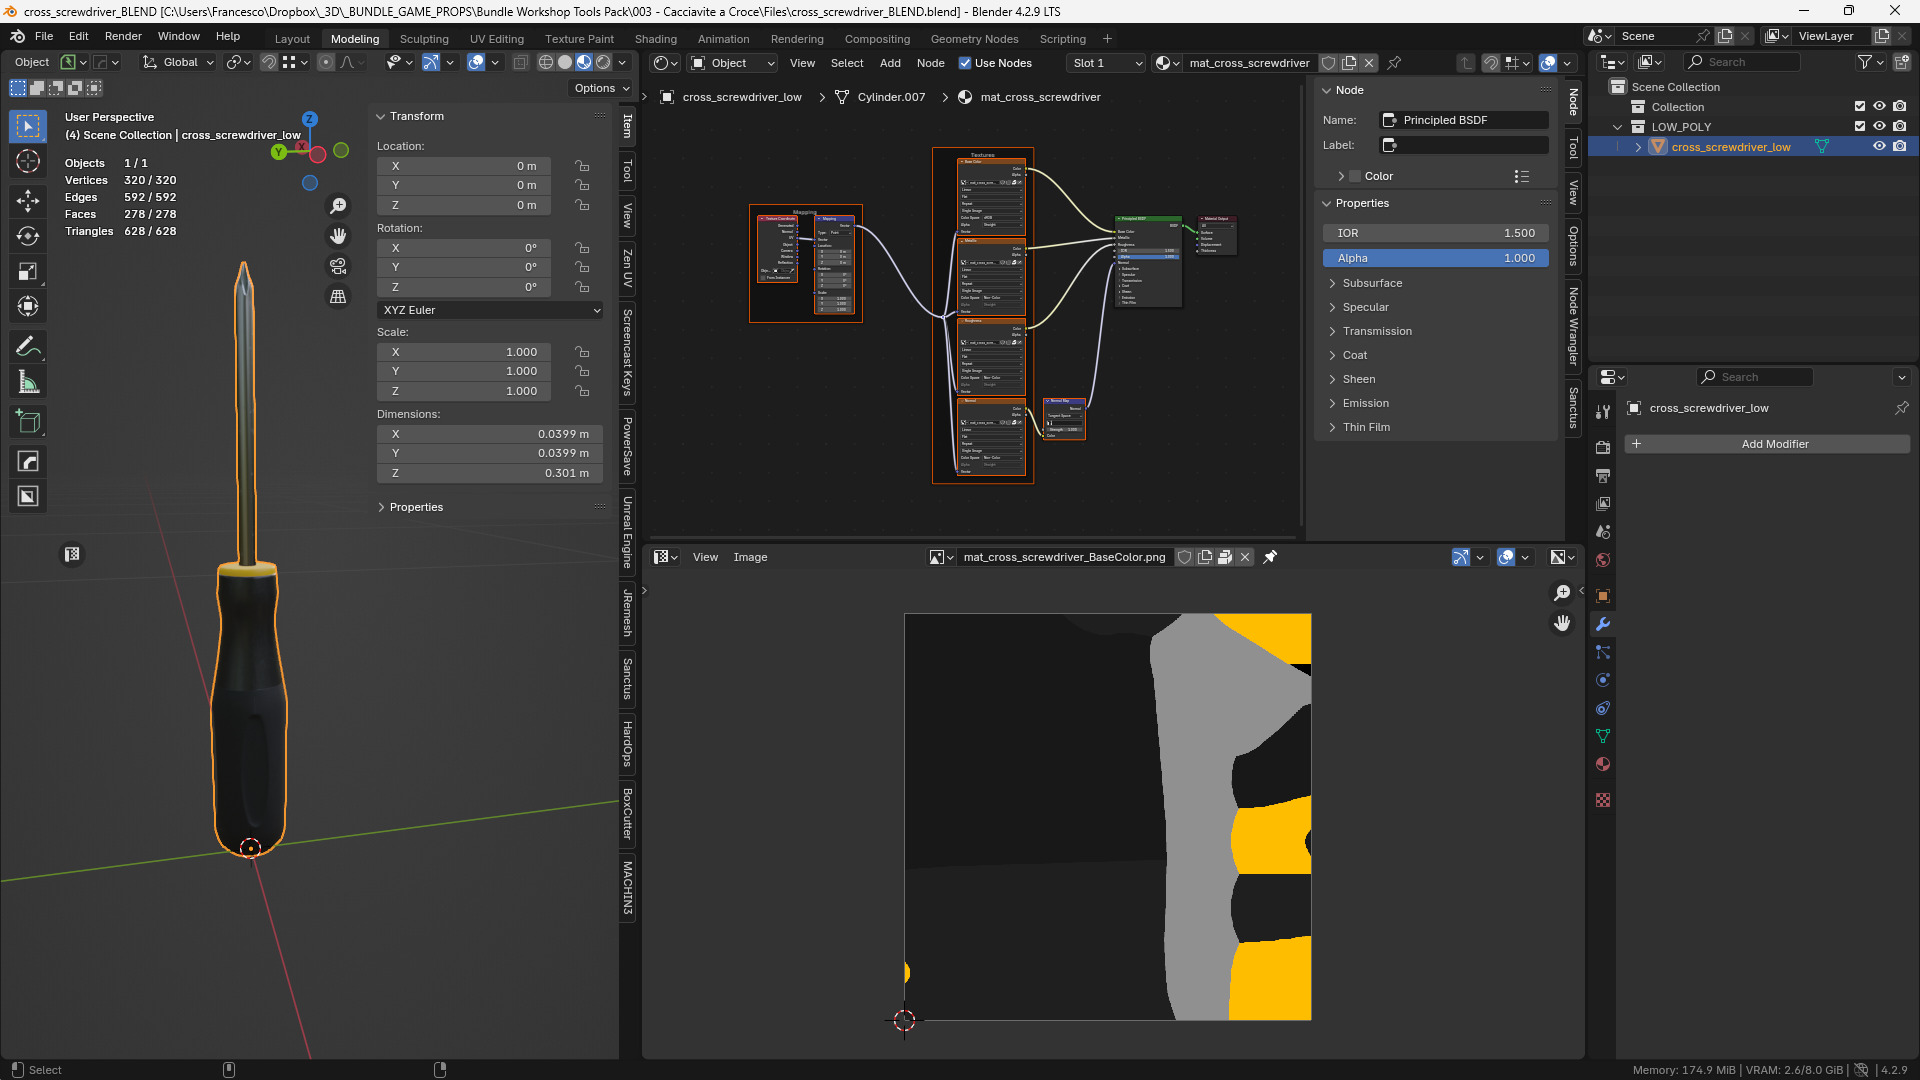1920x1080 pixels.
Task: Click the Add Modifier button
Action: [1767, 444]
